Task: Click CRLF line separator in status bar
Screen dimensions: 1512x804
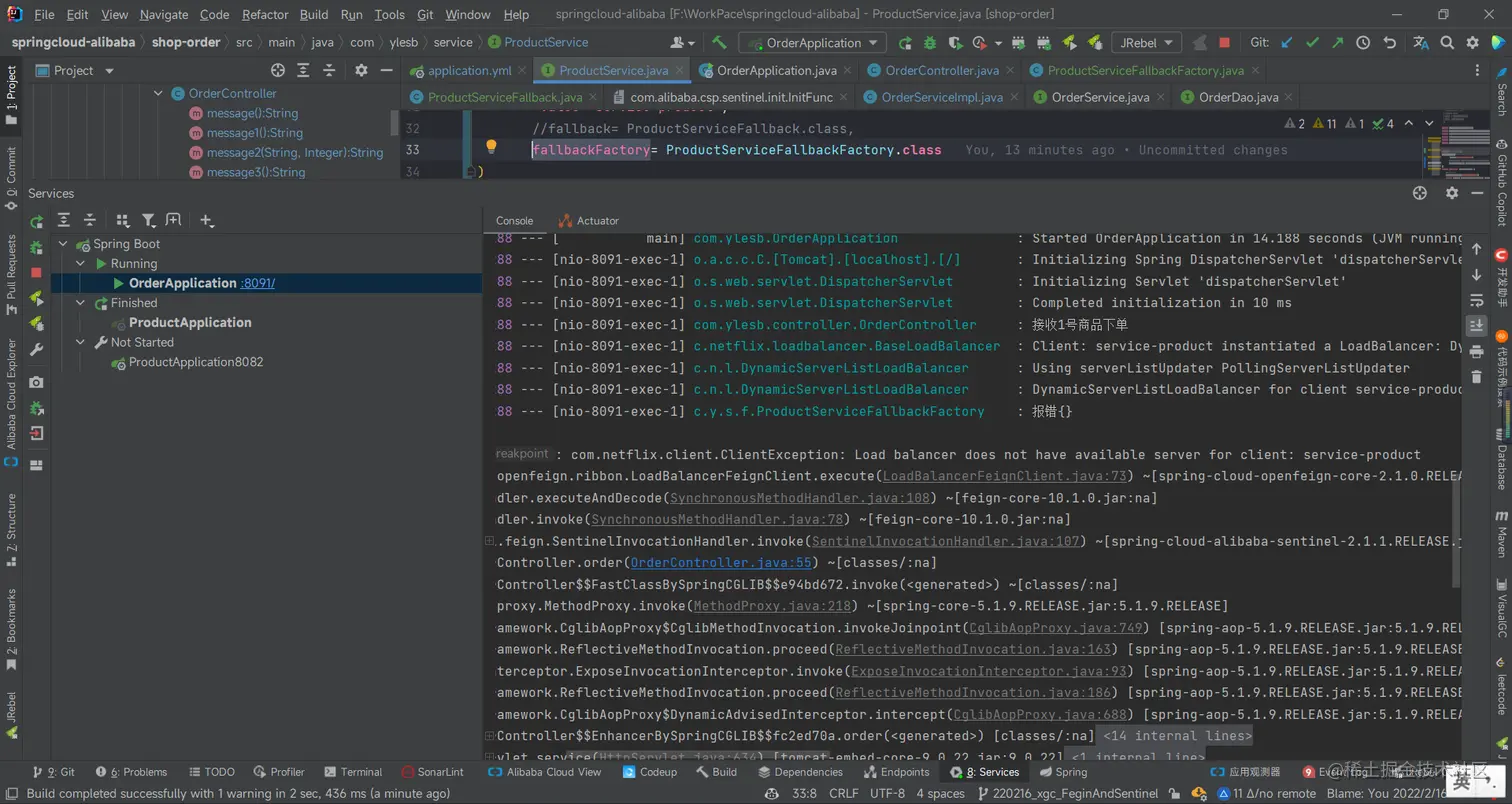Action: click(843, 793)
